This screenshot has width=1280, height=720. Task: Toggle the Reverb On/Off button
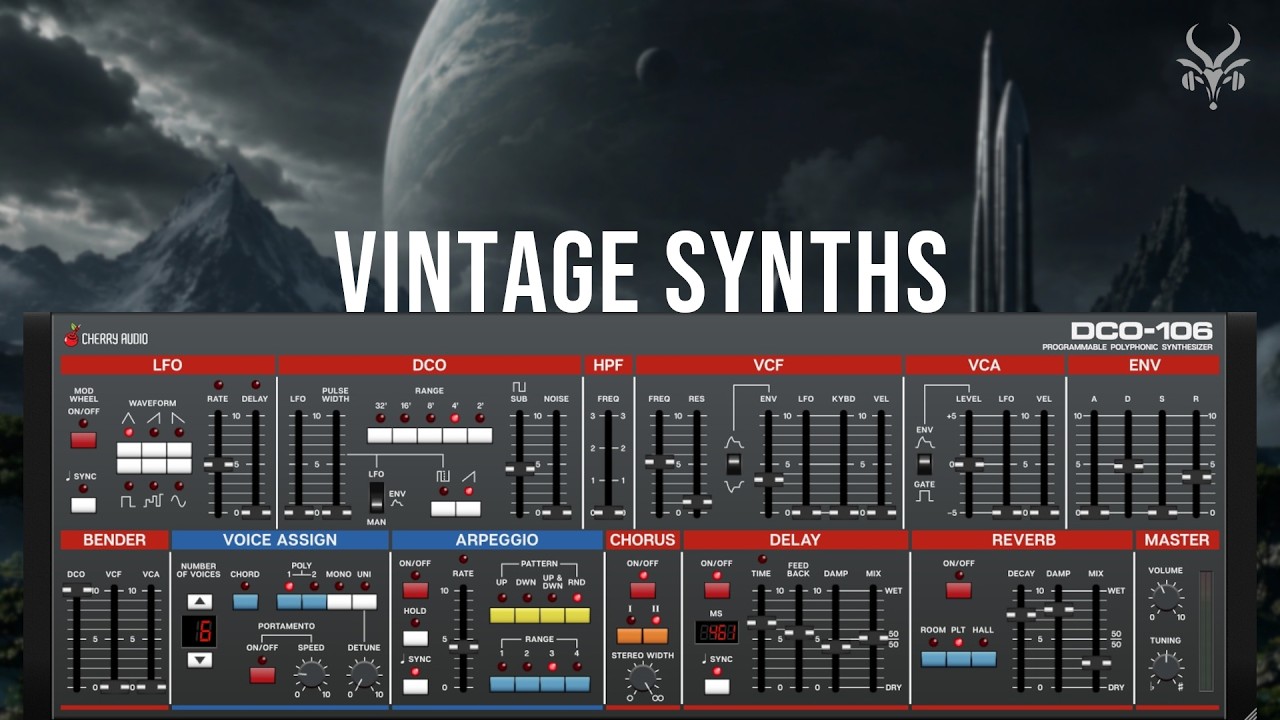958,590
